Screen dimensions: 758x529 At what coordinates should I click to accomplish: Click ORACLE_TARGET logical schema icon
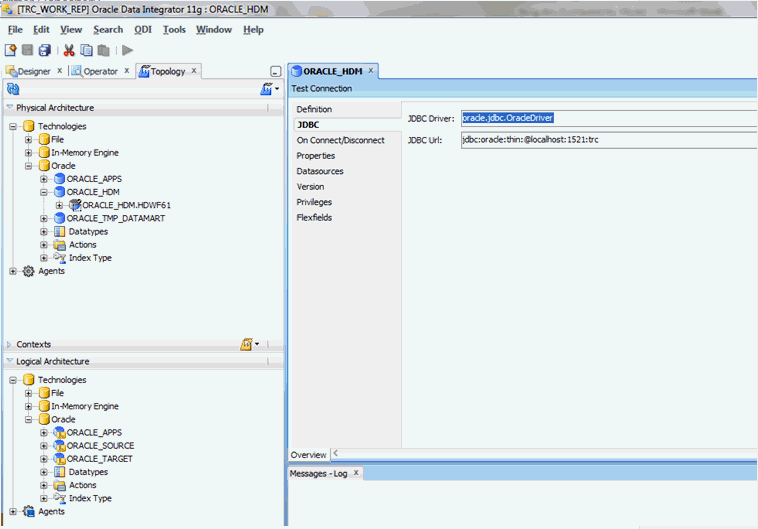(x=59, y=458)
